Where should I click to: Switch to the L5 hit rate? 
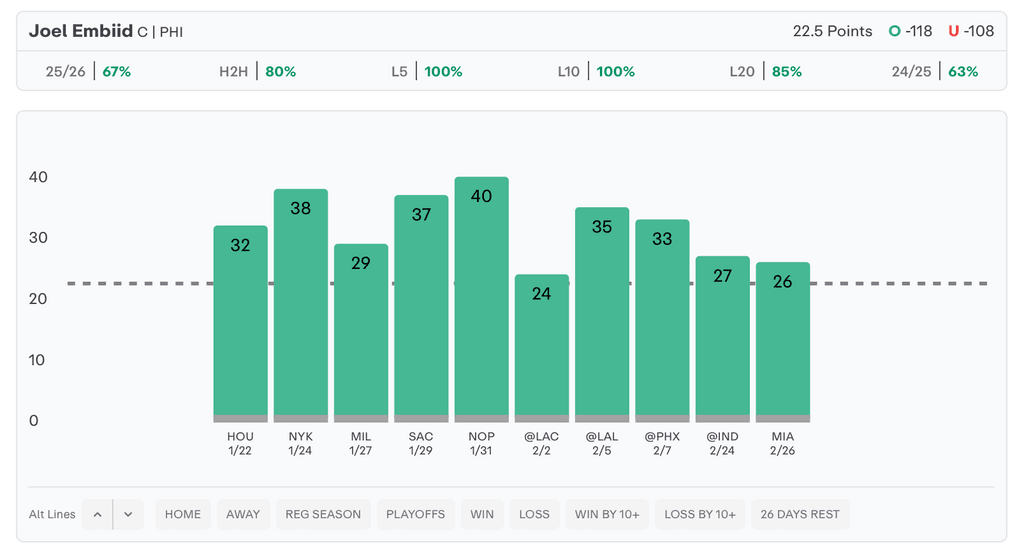pyautogui.click(x=427, y=72)
